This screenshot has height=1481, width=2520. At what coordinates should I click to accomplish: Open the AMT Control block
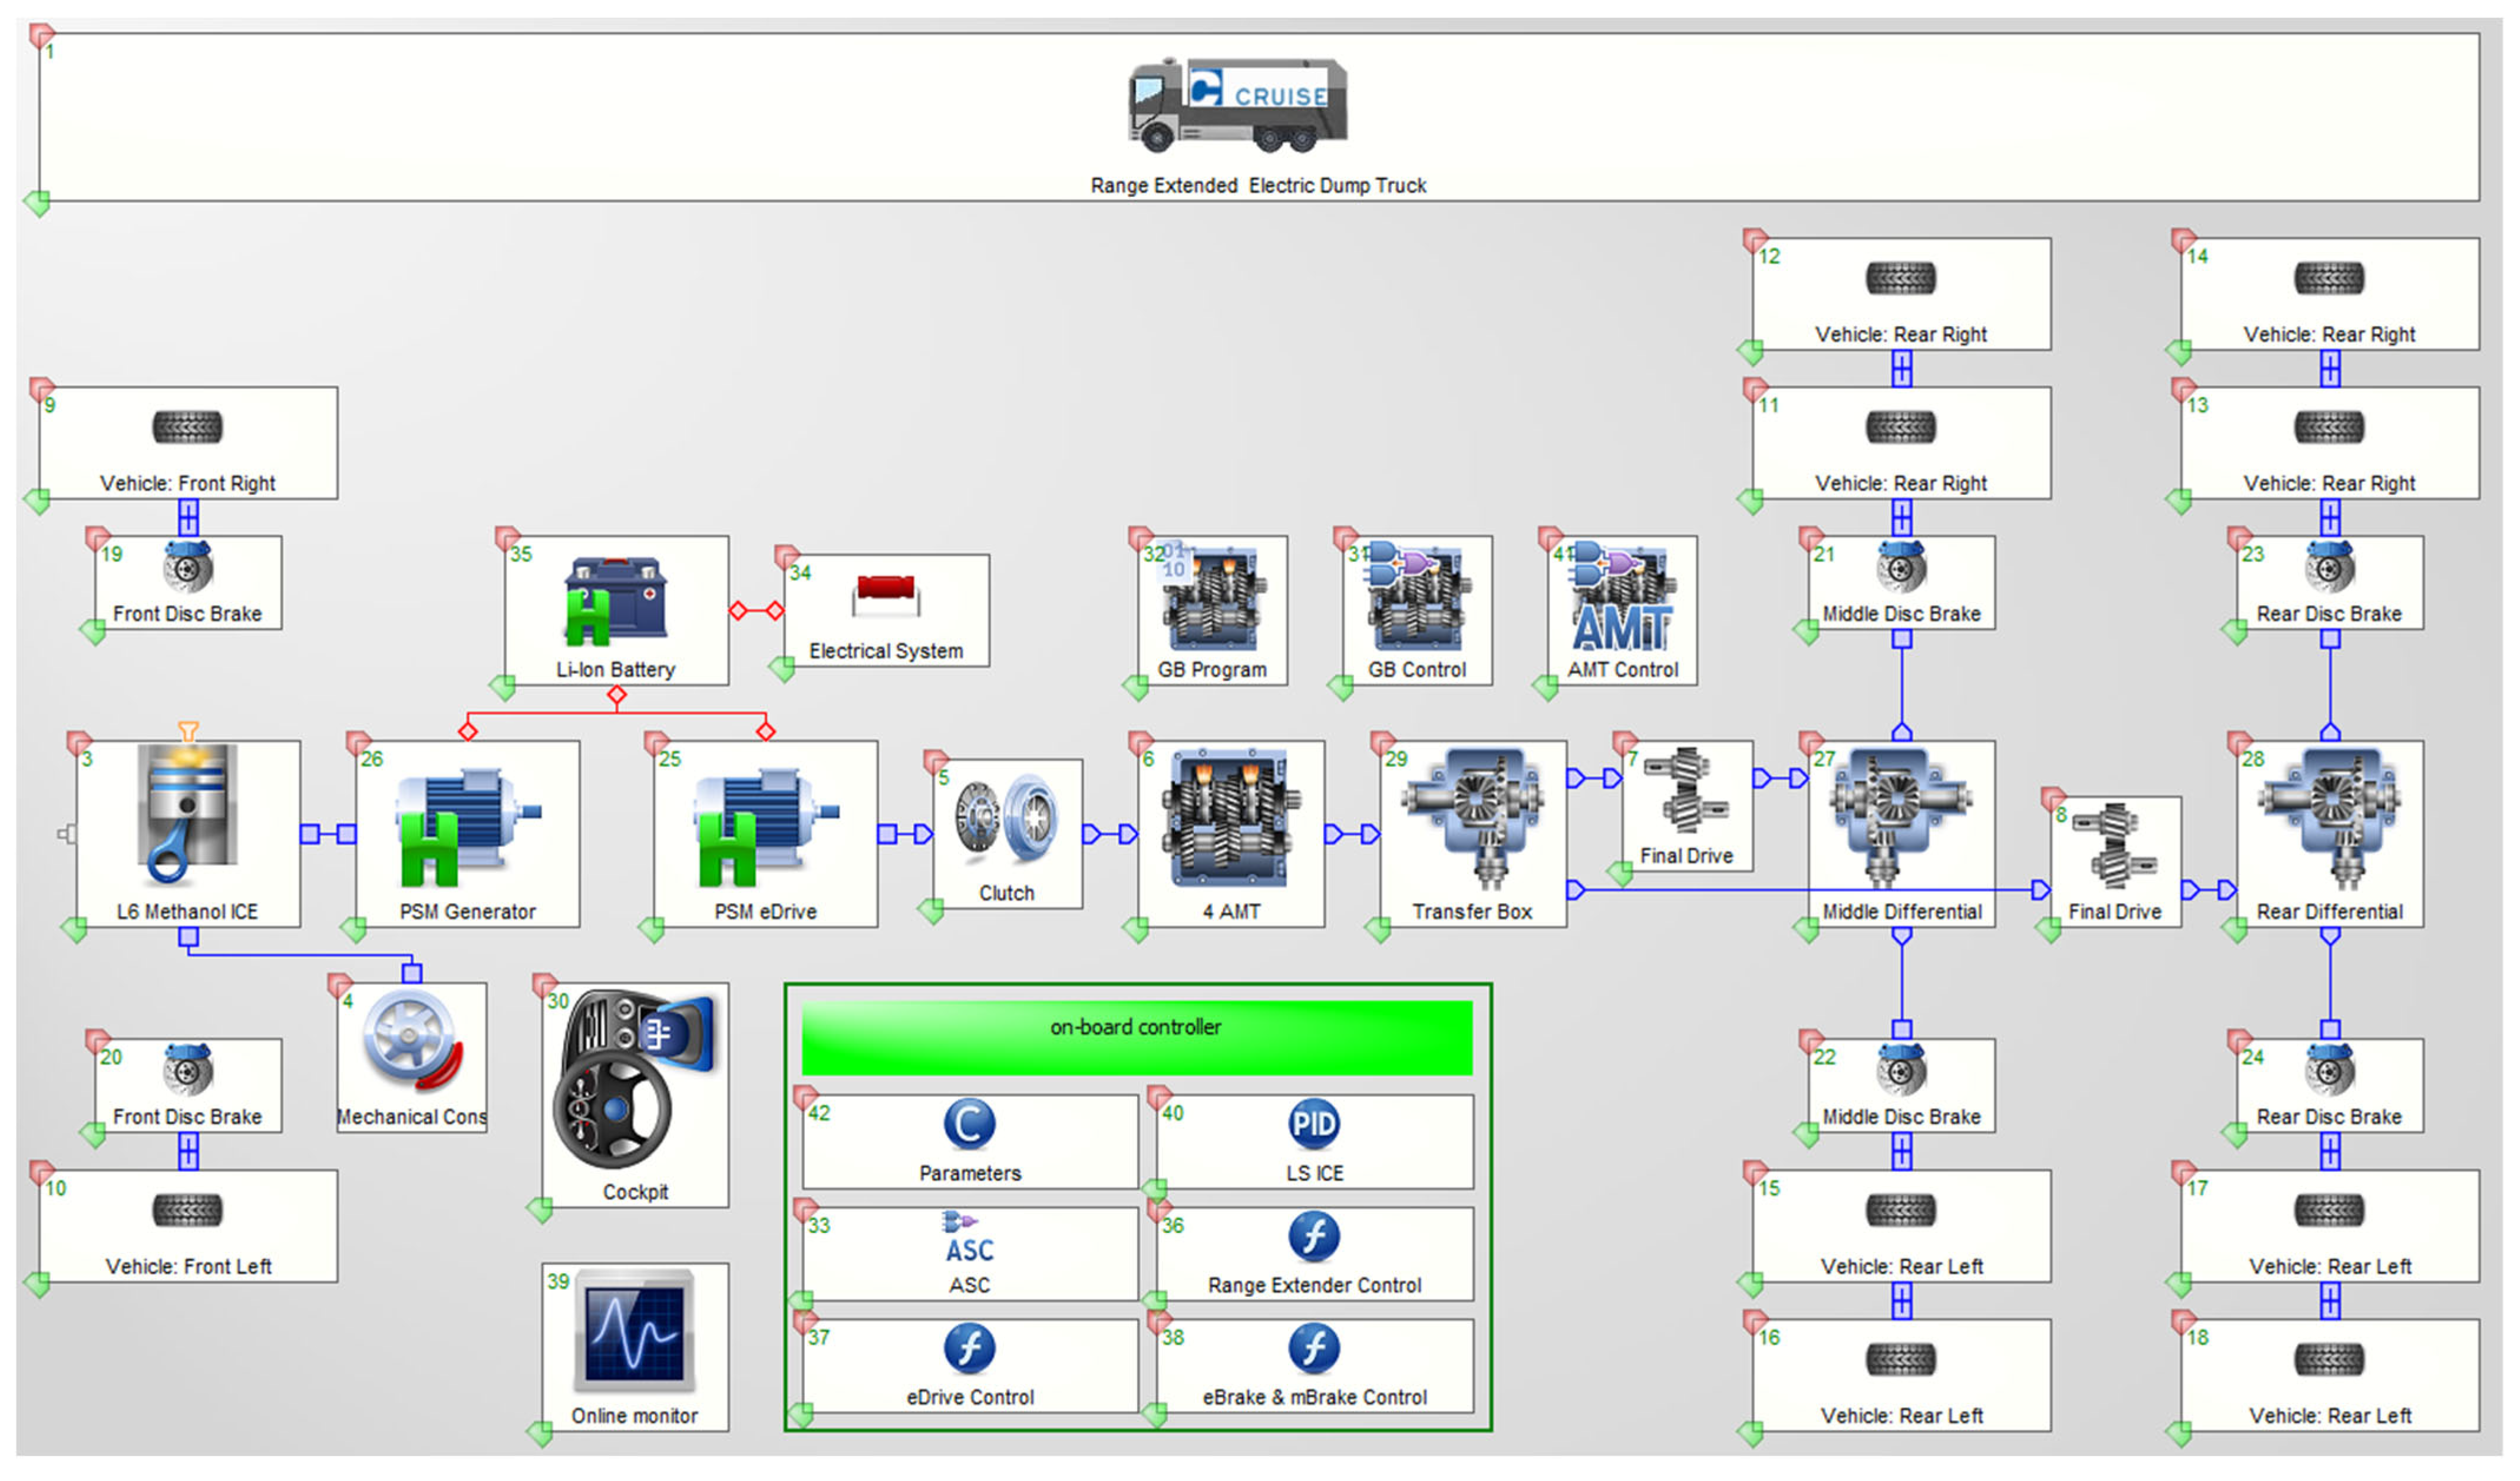tap(1622, 606)
